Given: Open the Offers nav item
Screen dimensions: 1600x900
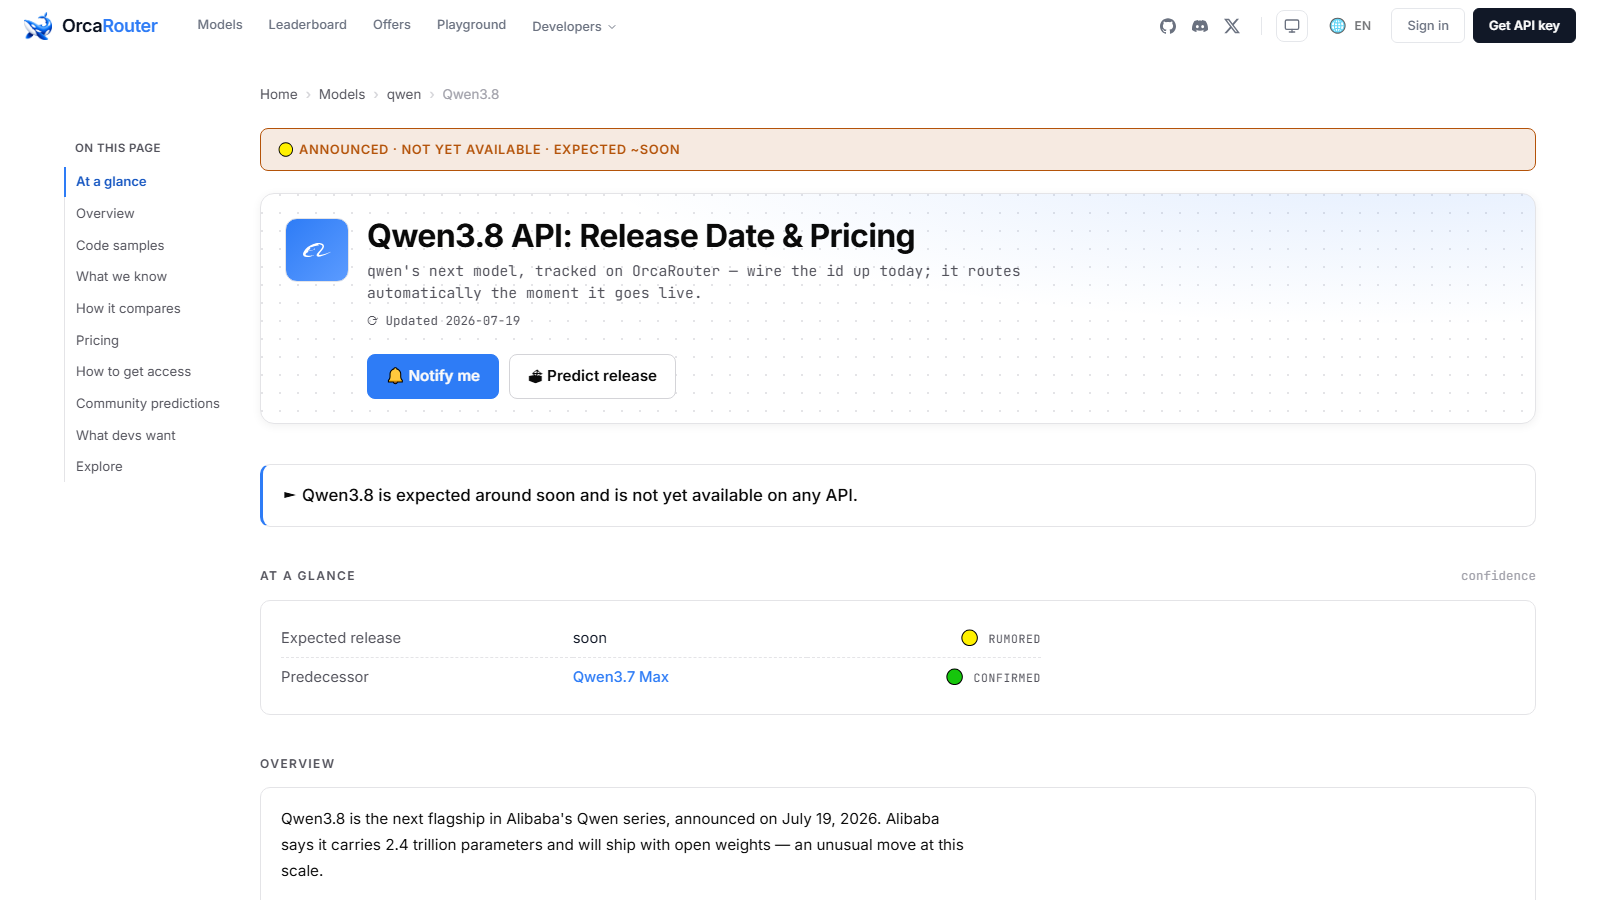Looking at the screenshot, I should tap(392, 25).
